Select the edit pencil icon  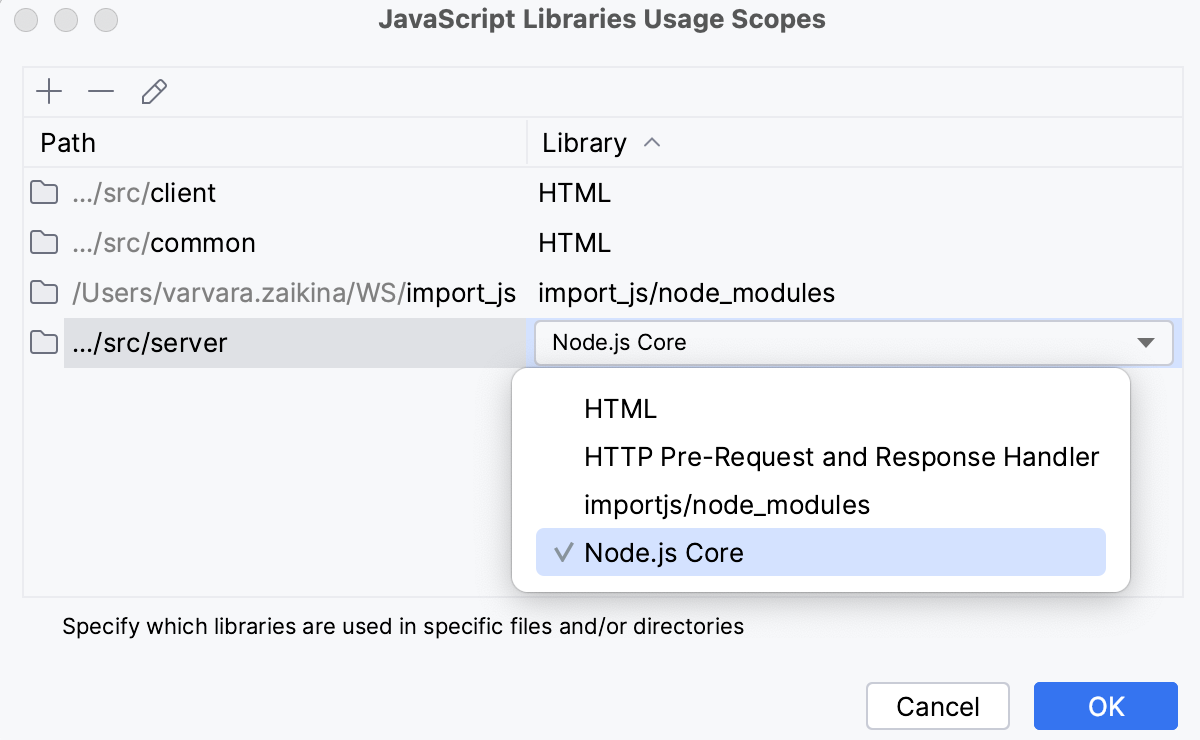point(152,91)
